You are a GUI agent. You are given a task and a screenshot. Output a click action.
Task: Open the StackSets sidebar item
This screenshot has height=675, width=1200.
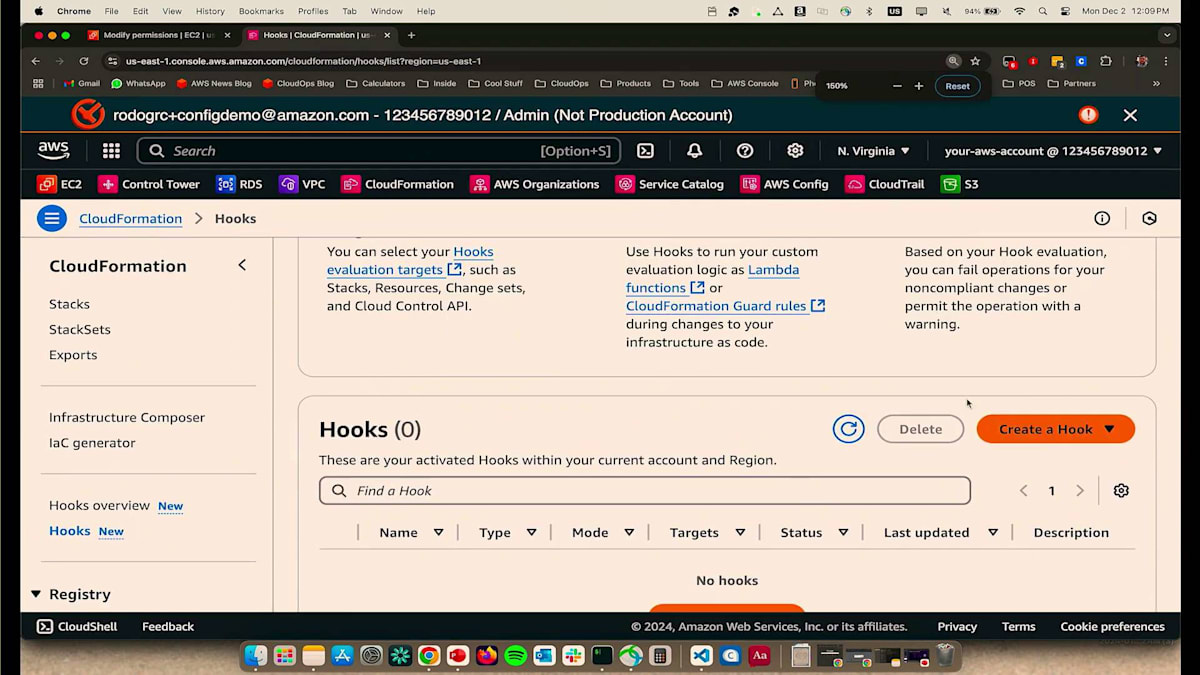pyautogui.click(x=80, y=329)
